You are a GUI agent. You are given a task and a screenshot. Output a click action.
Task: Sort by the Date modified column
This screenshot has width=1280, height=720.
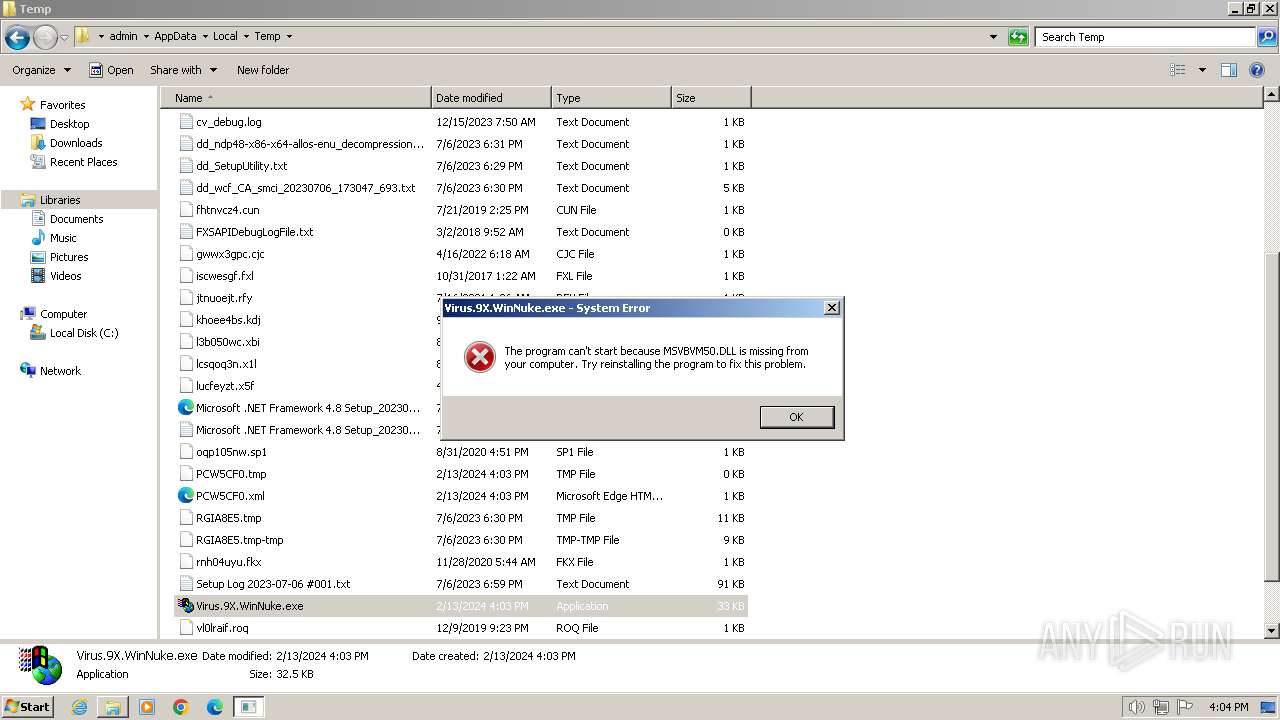coord(491,98)
